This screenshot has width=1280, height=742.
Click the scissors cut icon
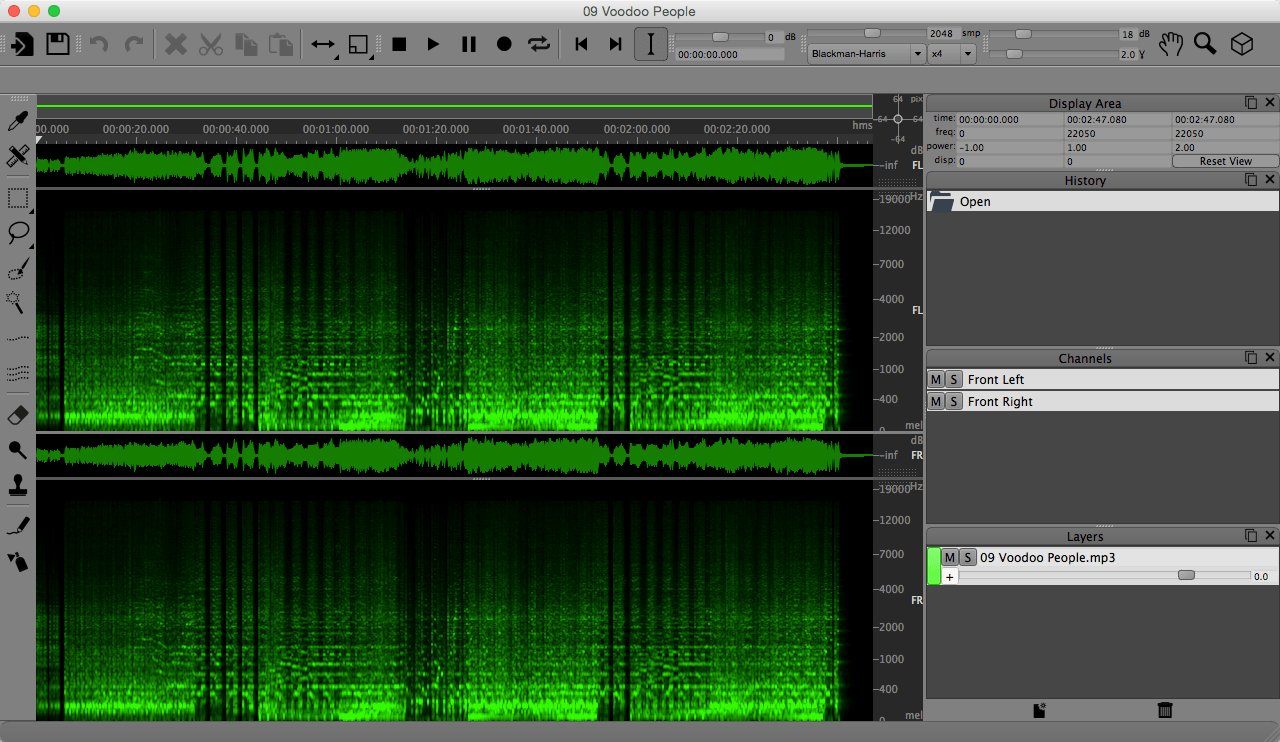click(210, 44)
